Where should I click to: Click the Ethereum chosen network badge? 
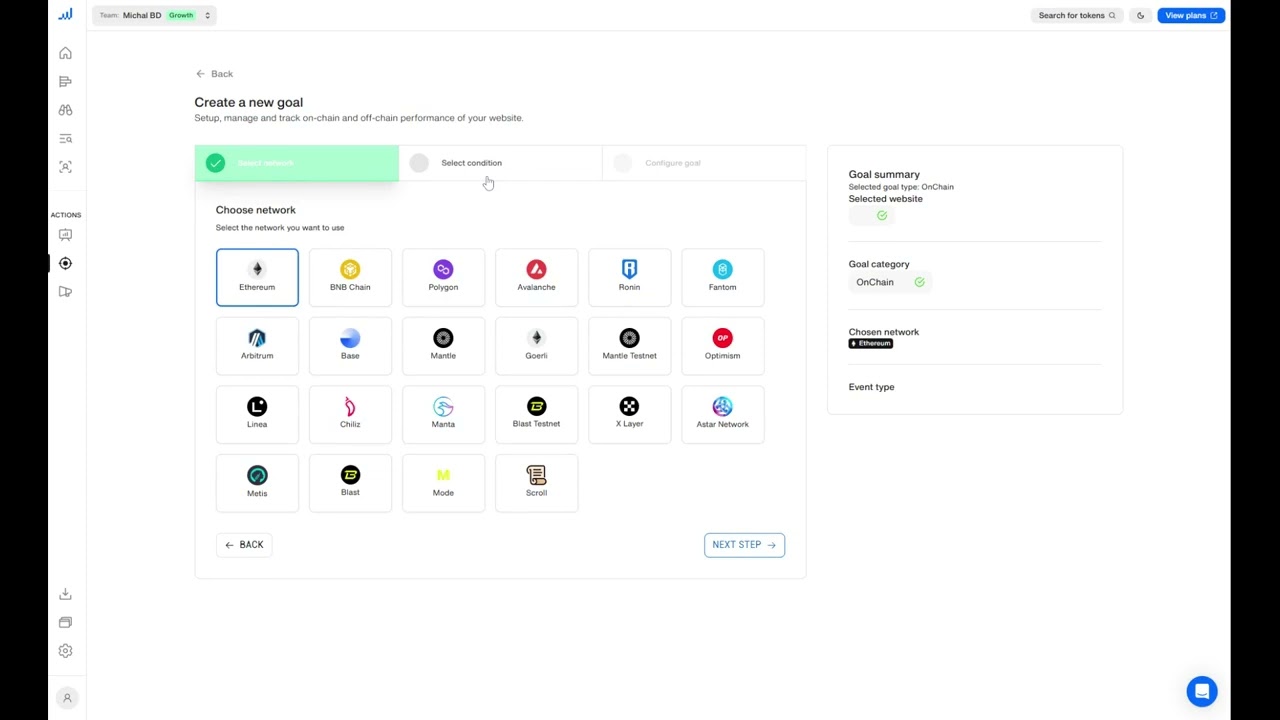[x=871, y=343]
